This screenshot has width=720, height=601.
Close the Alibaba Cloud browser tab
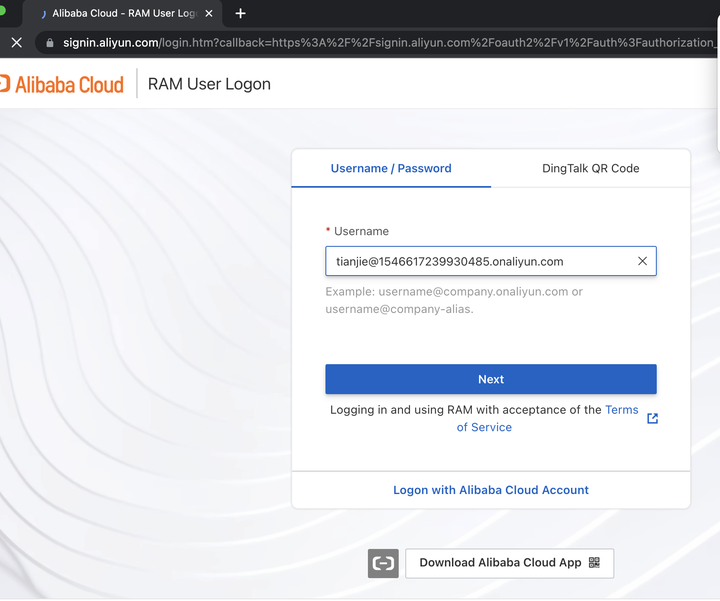coord(210,14)
